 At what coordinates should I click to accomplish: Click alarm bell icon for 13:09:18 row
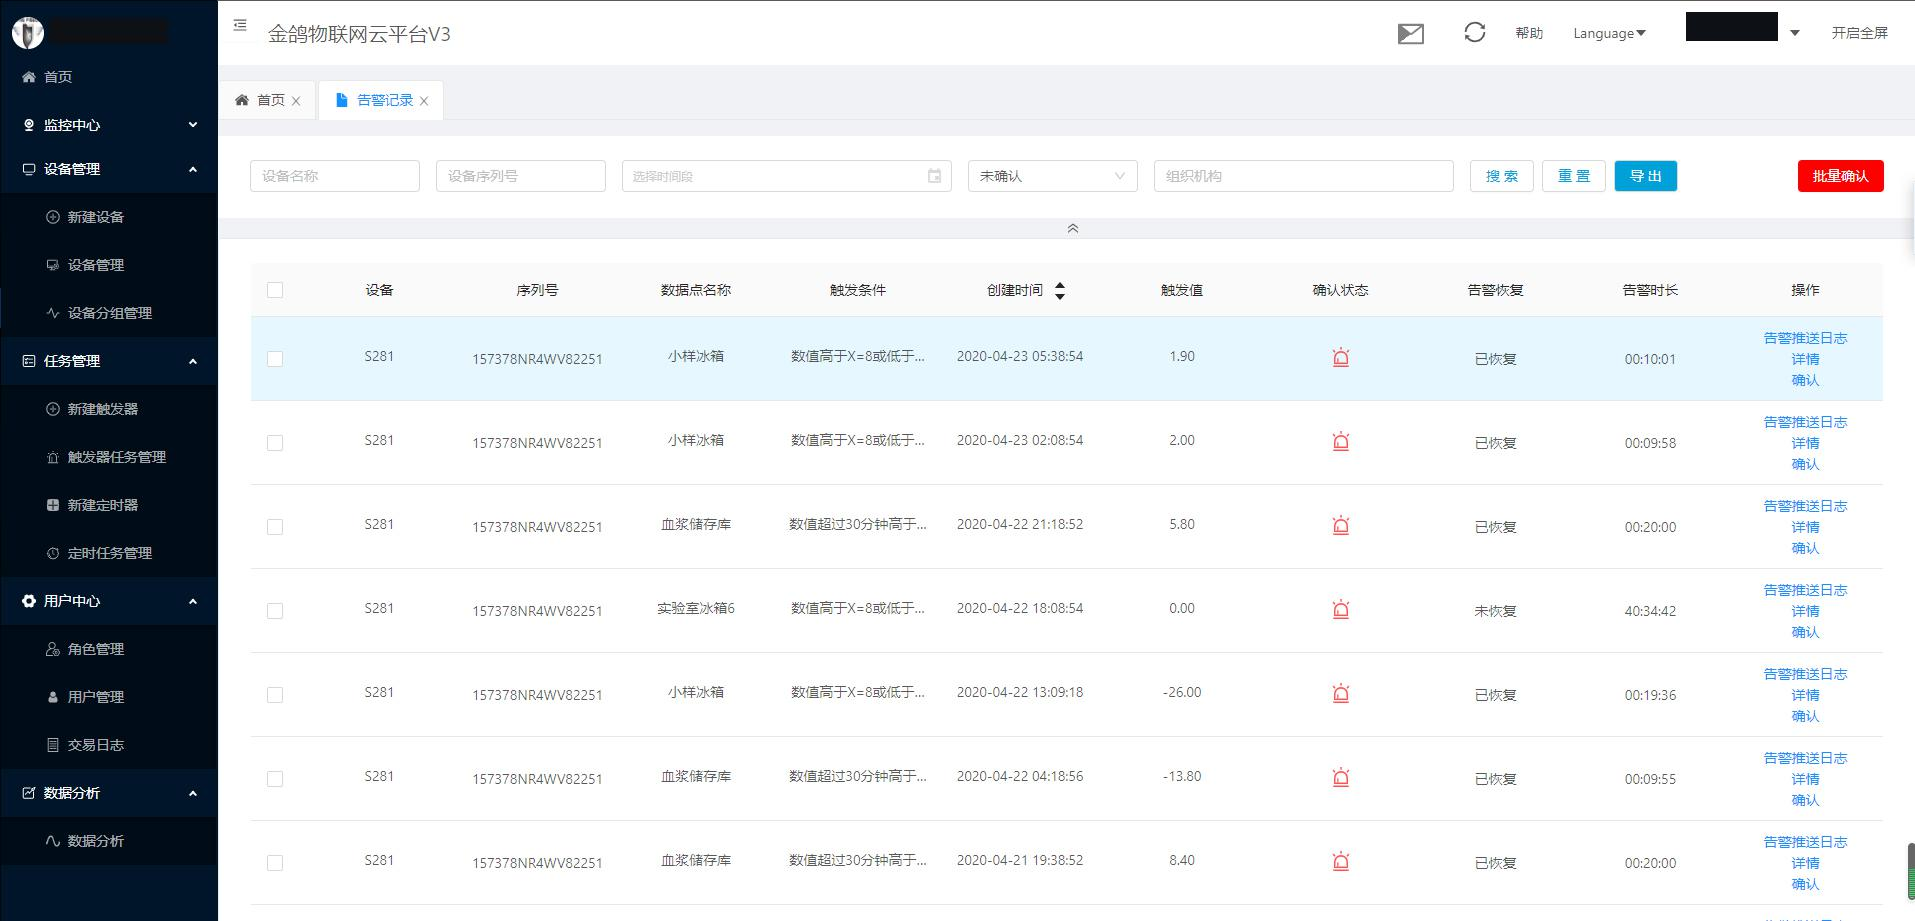[1341, 693]
